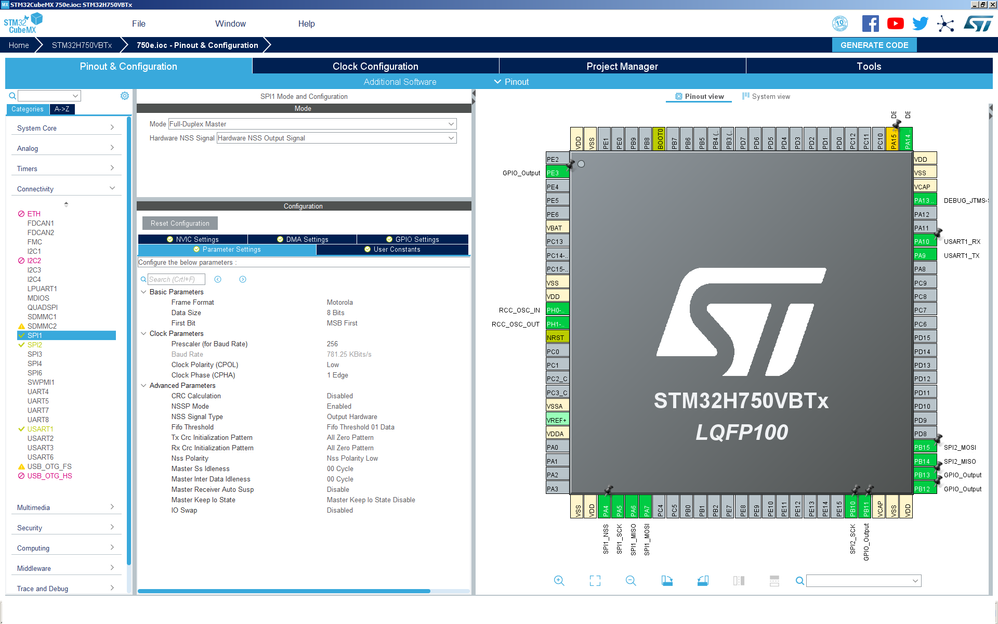Expand the Analog category
The image size is (998, 624).
pos(65,148)
